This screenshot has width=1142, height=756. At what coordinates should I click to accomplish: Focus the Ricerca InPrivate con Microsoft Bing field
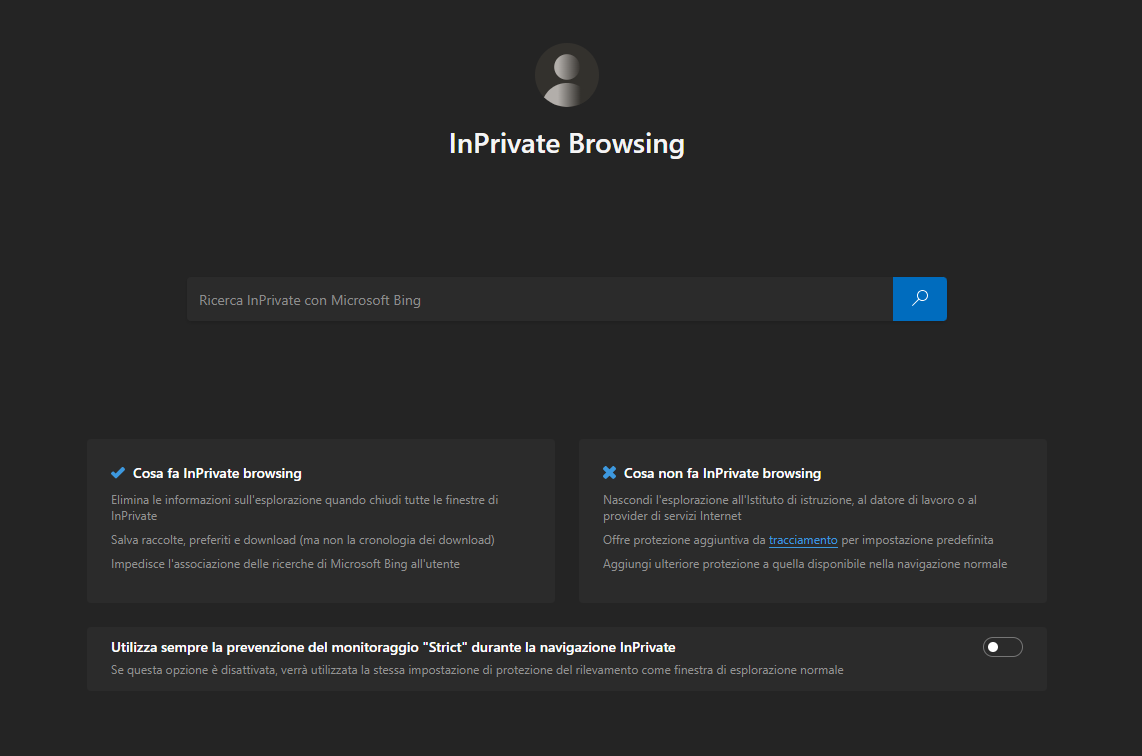[539, 300]
